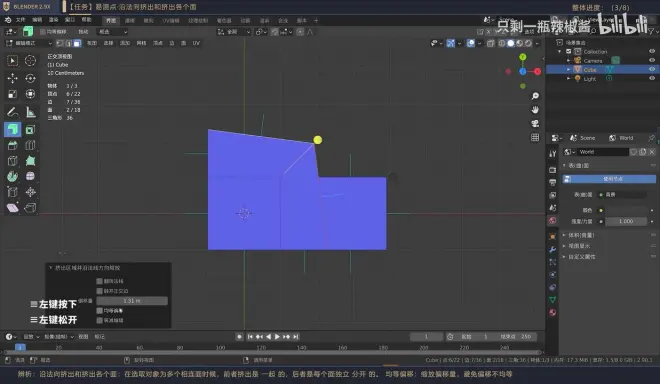Toggle visibility eye of Cube object

(652, 69)
